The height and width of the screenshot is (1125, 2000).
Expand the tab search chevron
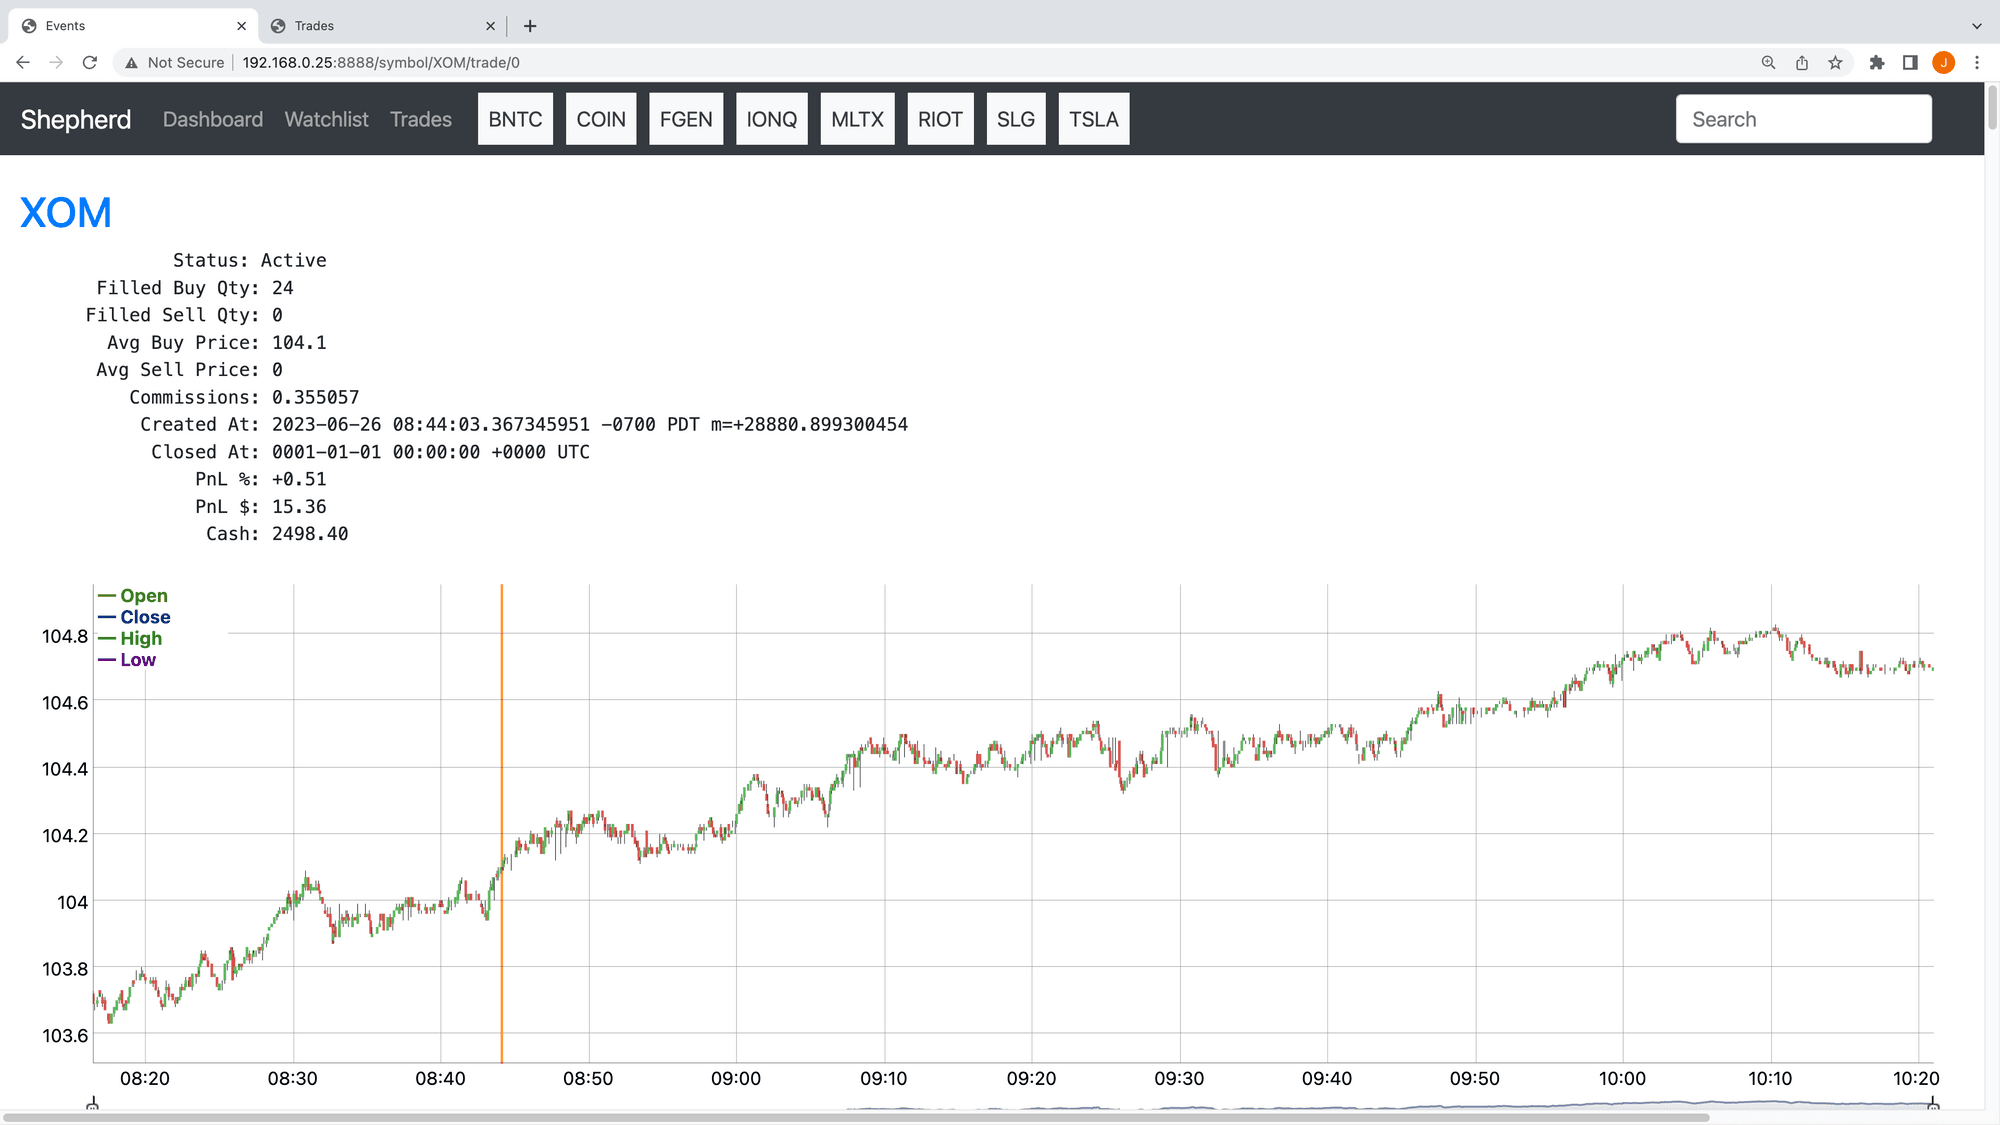pyautogui.click(x=1976, y=26)
